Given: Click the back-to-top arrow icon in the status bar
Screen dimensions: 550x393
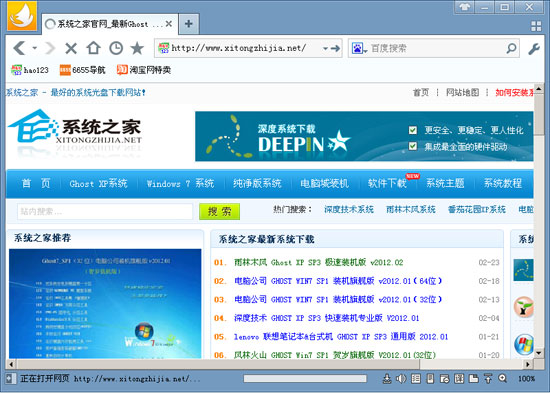Looking at the screenshot, I should (488, 378).
